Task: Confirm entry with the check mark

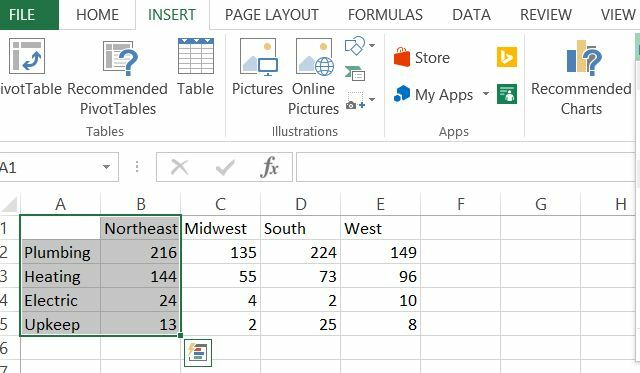Action: tap(225, 167)
